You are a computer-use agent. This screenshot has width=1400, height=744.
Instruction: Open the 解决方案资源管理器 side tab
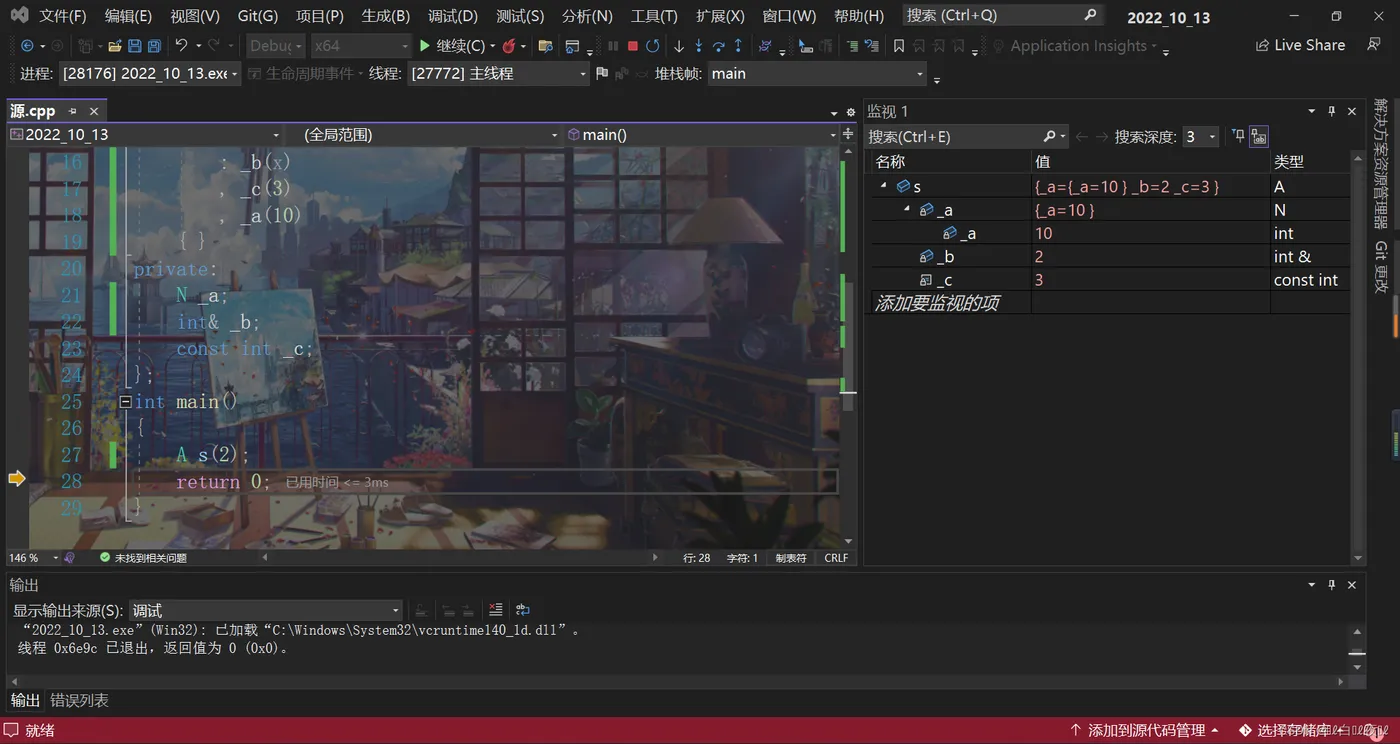(x=1381, y=164)
